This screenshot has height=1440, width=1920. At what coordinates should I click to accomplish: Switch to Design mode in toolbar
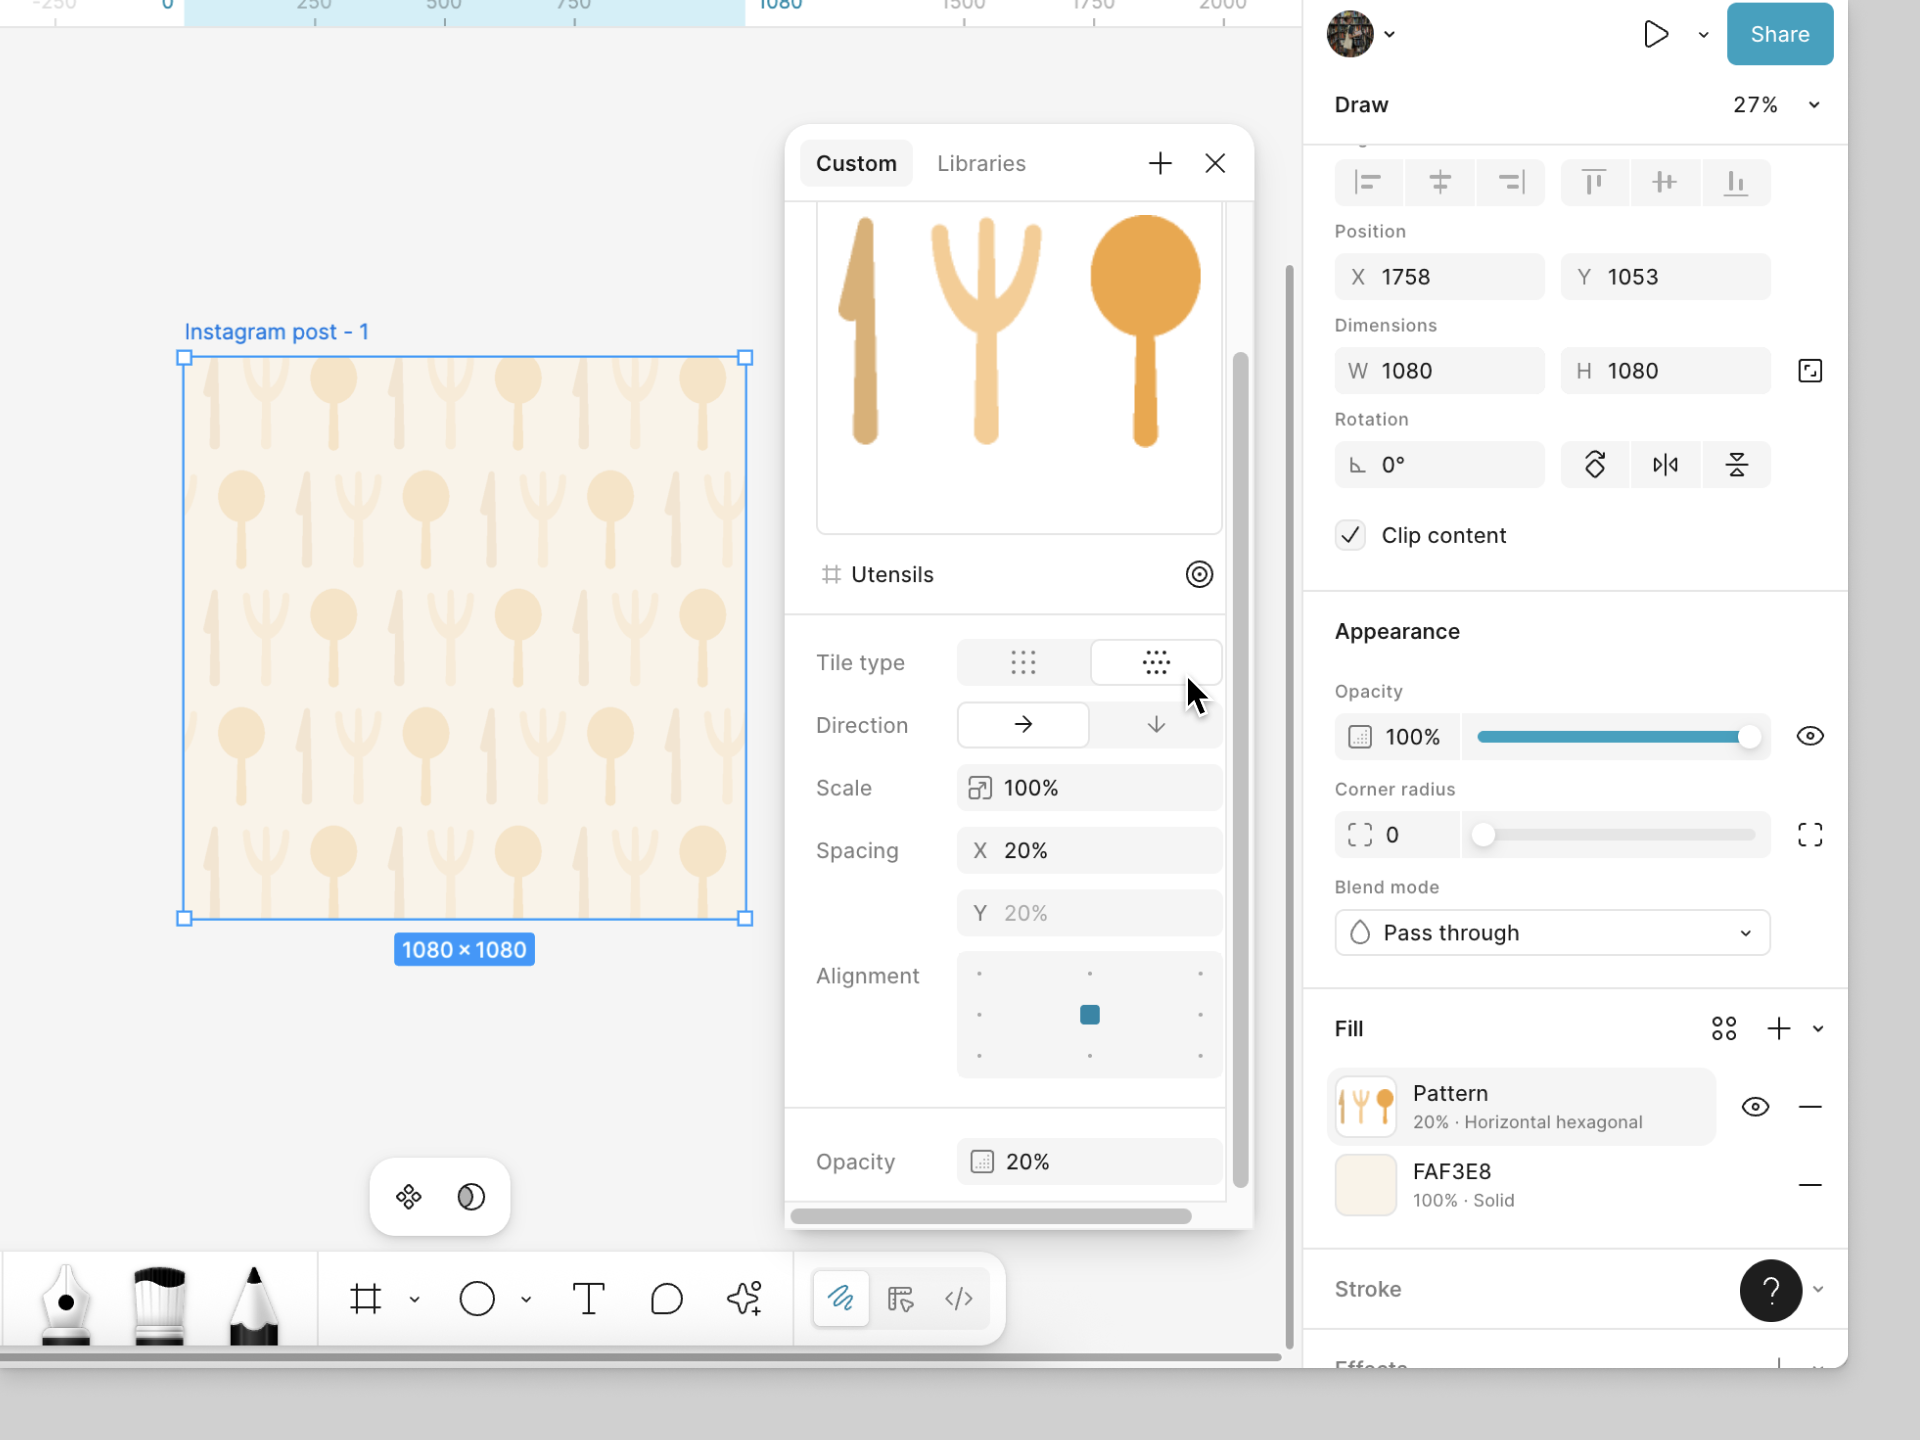click(901, 1299)
